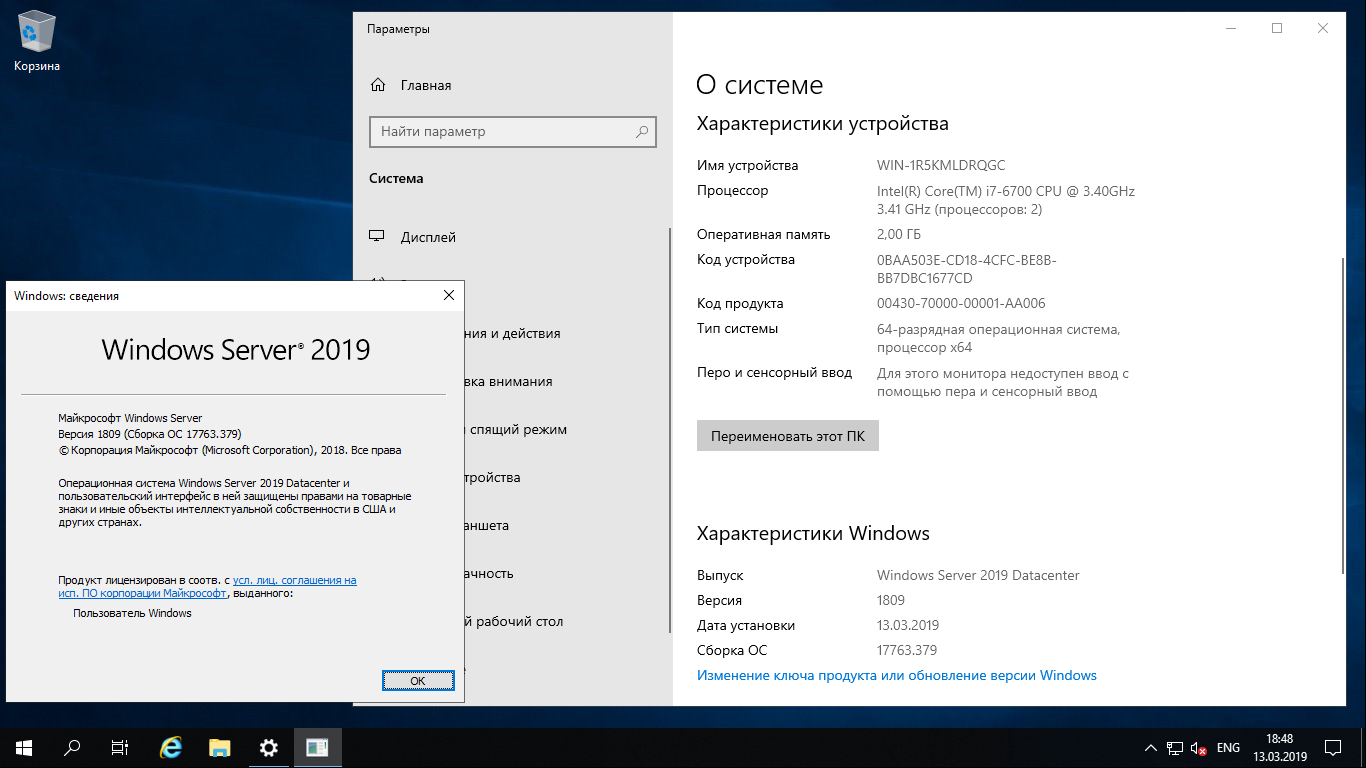Click Переименовать этот ПК button

pyautogui.click(x=788, y=436)
